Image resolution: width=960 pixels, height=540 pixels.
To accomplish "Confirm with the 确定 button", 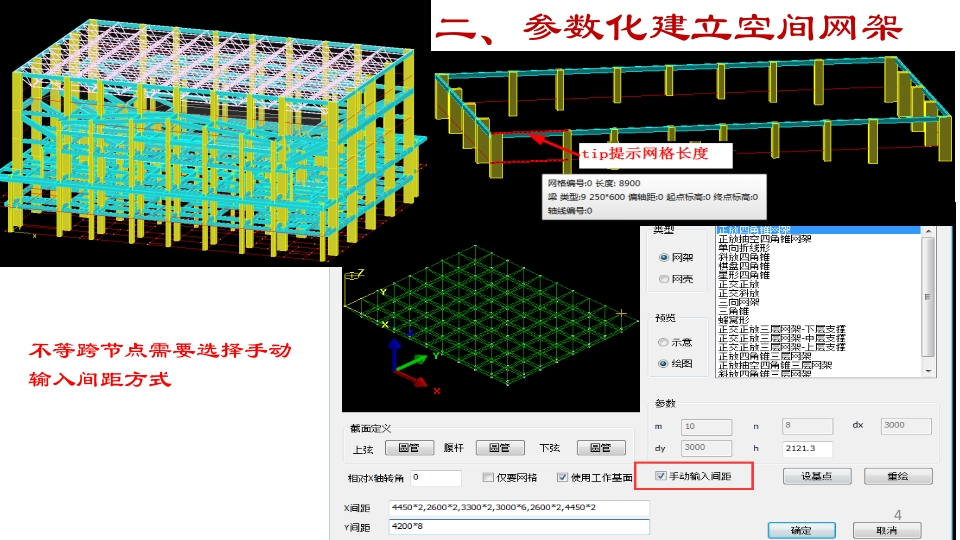I will [x=801, y=530].
